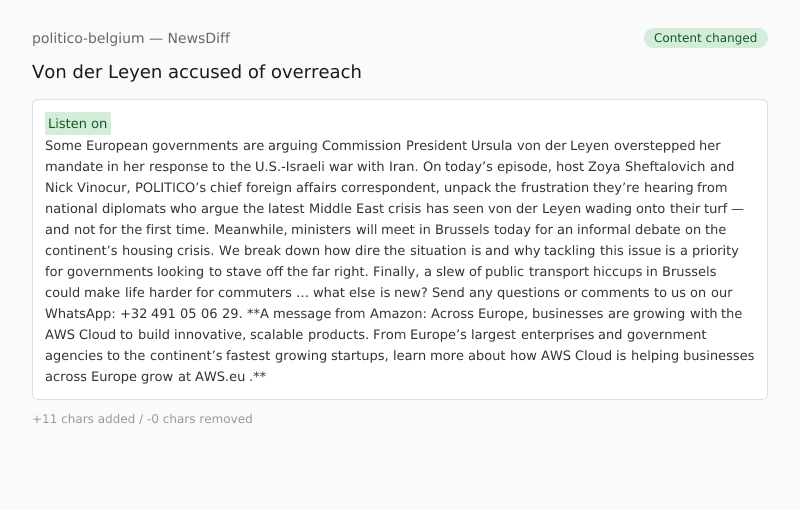Viewport: 800px width, 510px height.
Task: Click the headline "Von der Leyen accused of overreach"
Action: point(197,72)
